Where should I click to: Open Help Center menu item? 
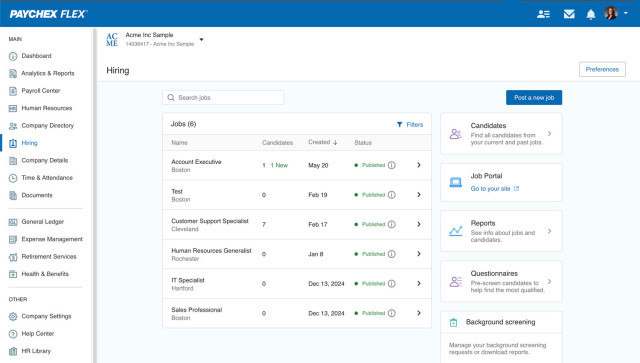point(38,334)
